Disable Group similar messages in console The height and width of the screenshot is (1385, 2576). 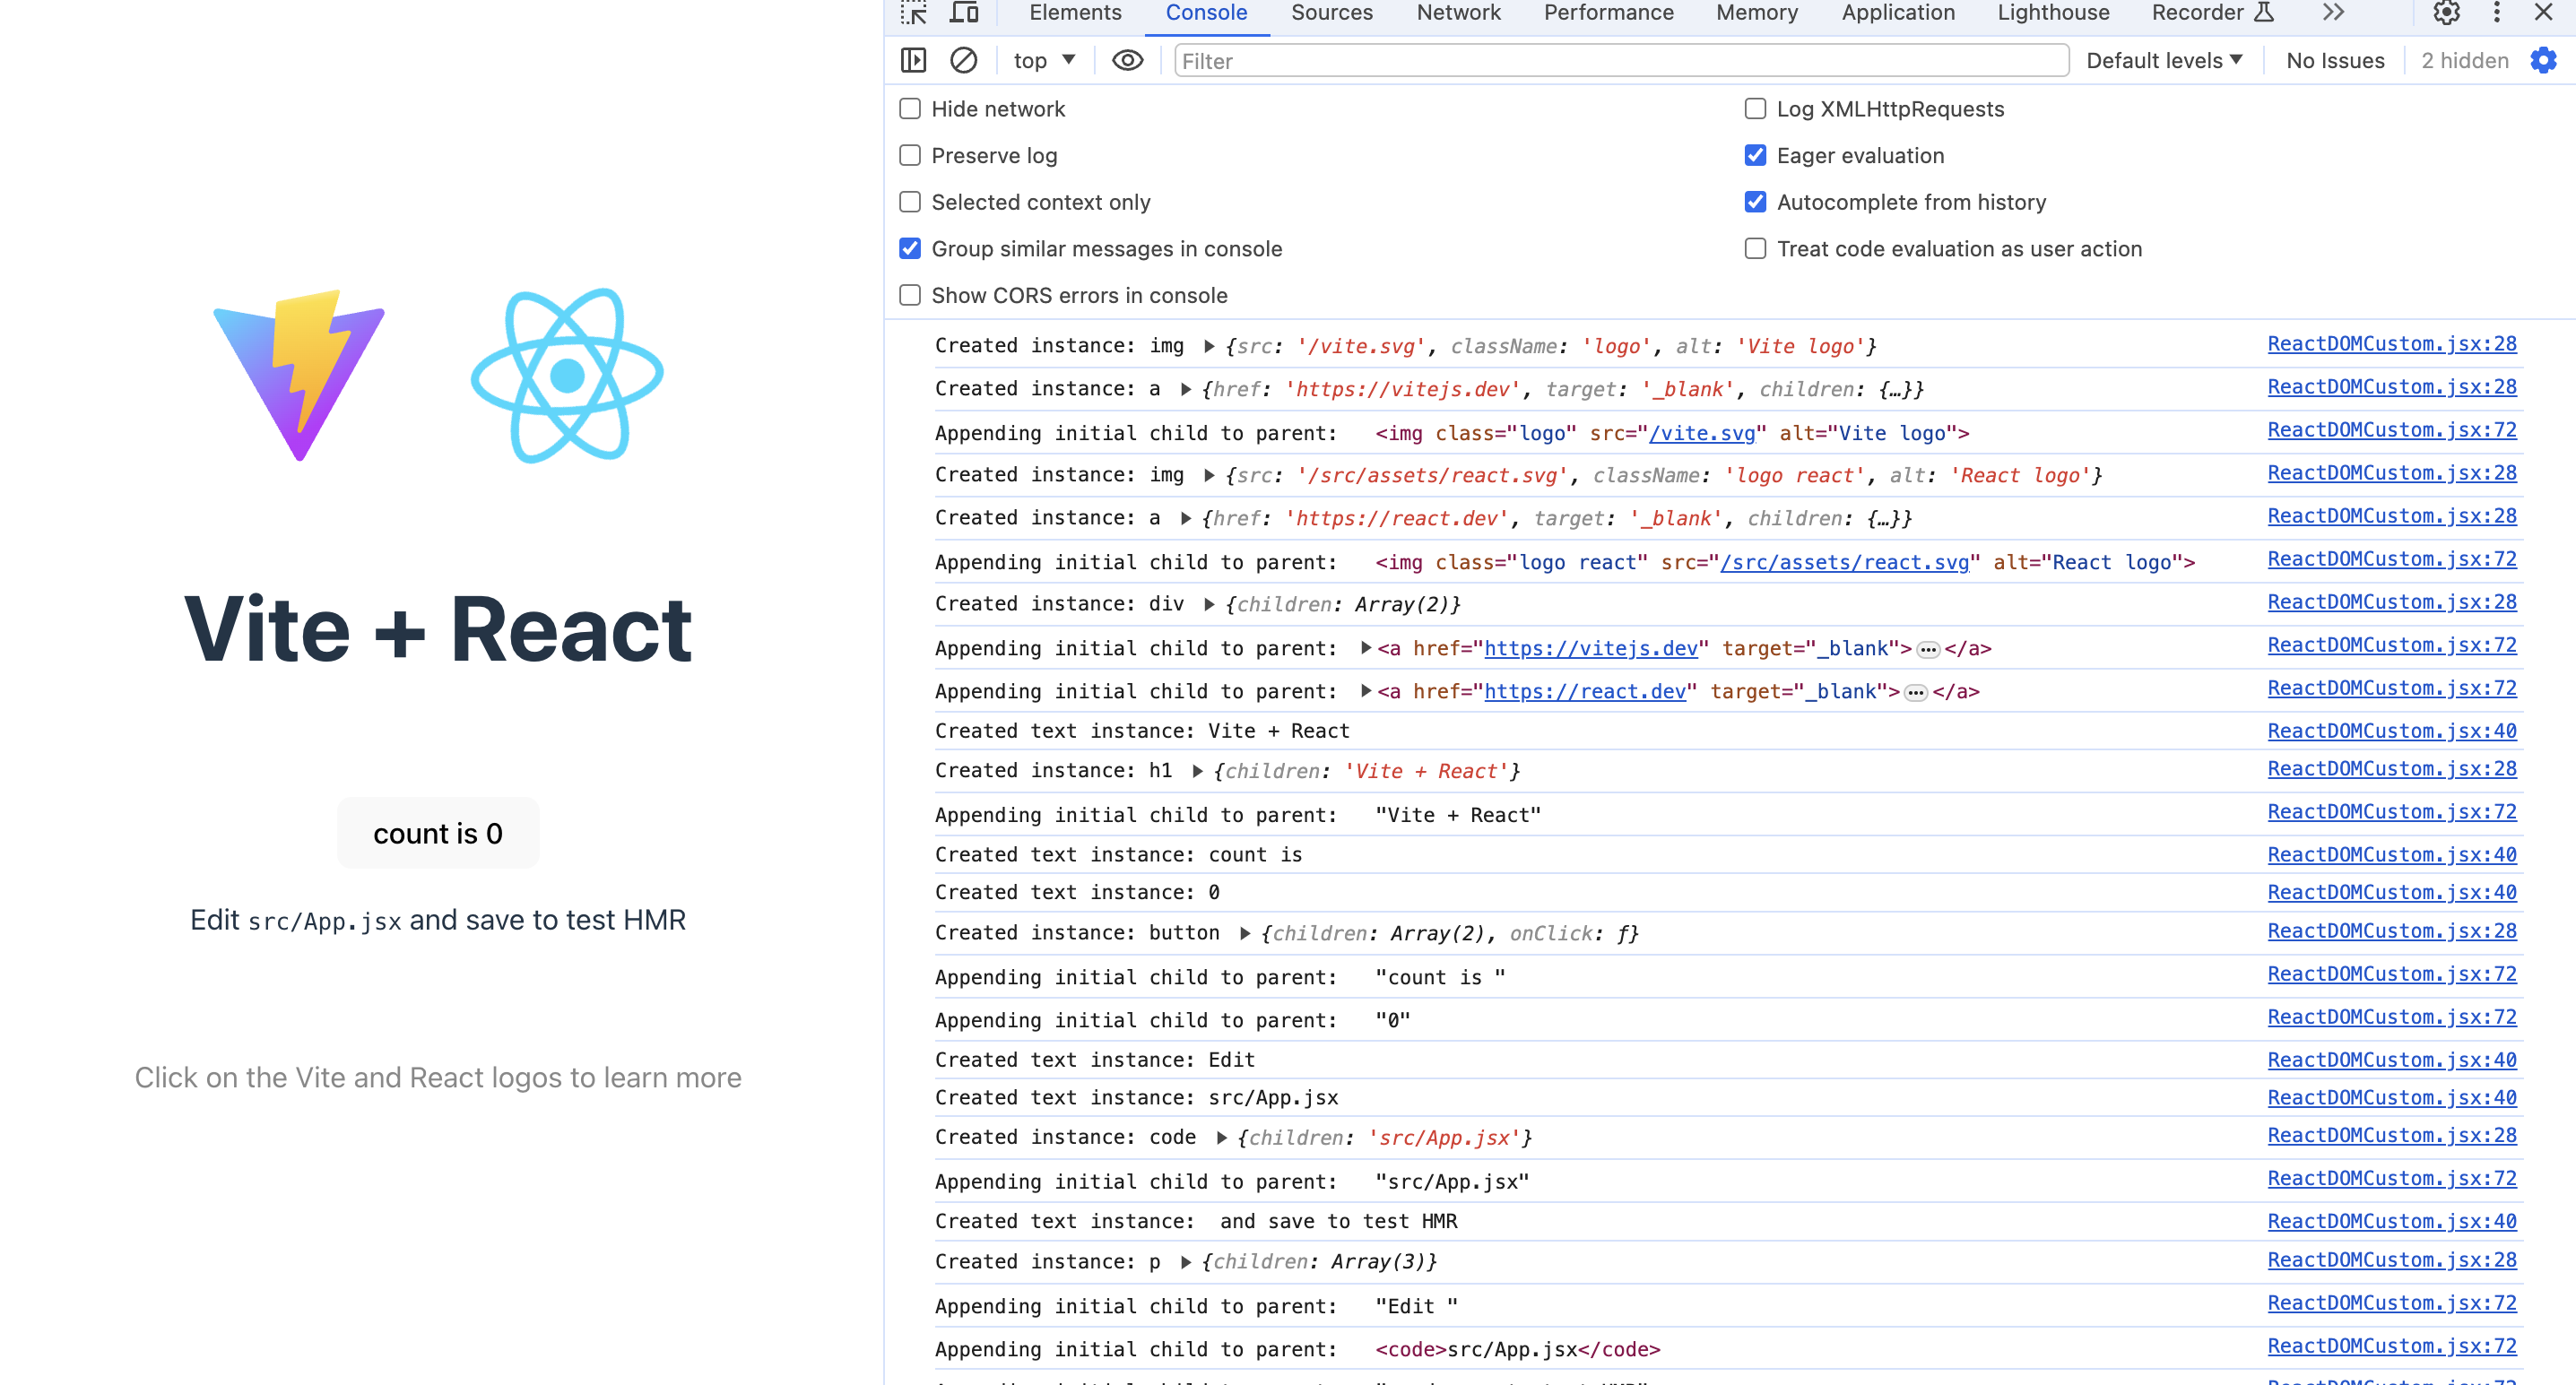coord(910,248)
